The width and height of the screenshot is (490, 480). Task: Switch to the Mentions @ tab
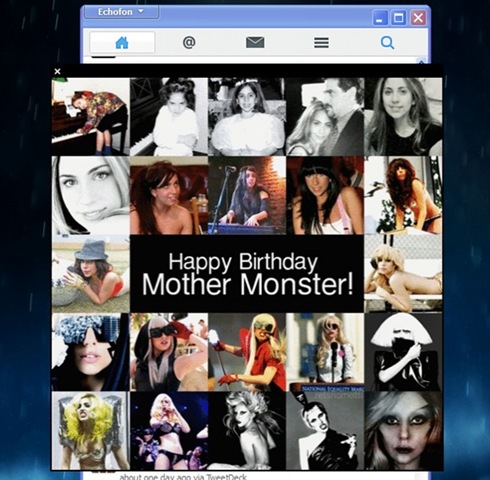pos(189,42)
